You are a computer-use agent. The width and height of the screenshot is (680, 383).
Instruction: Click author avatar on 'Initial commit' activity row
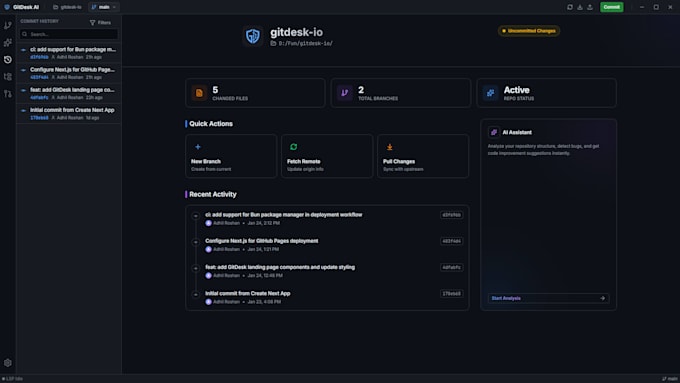click(x=209, y=301)
